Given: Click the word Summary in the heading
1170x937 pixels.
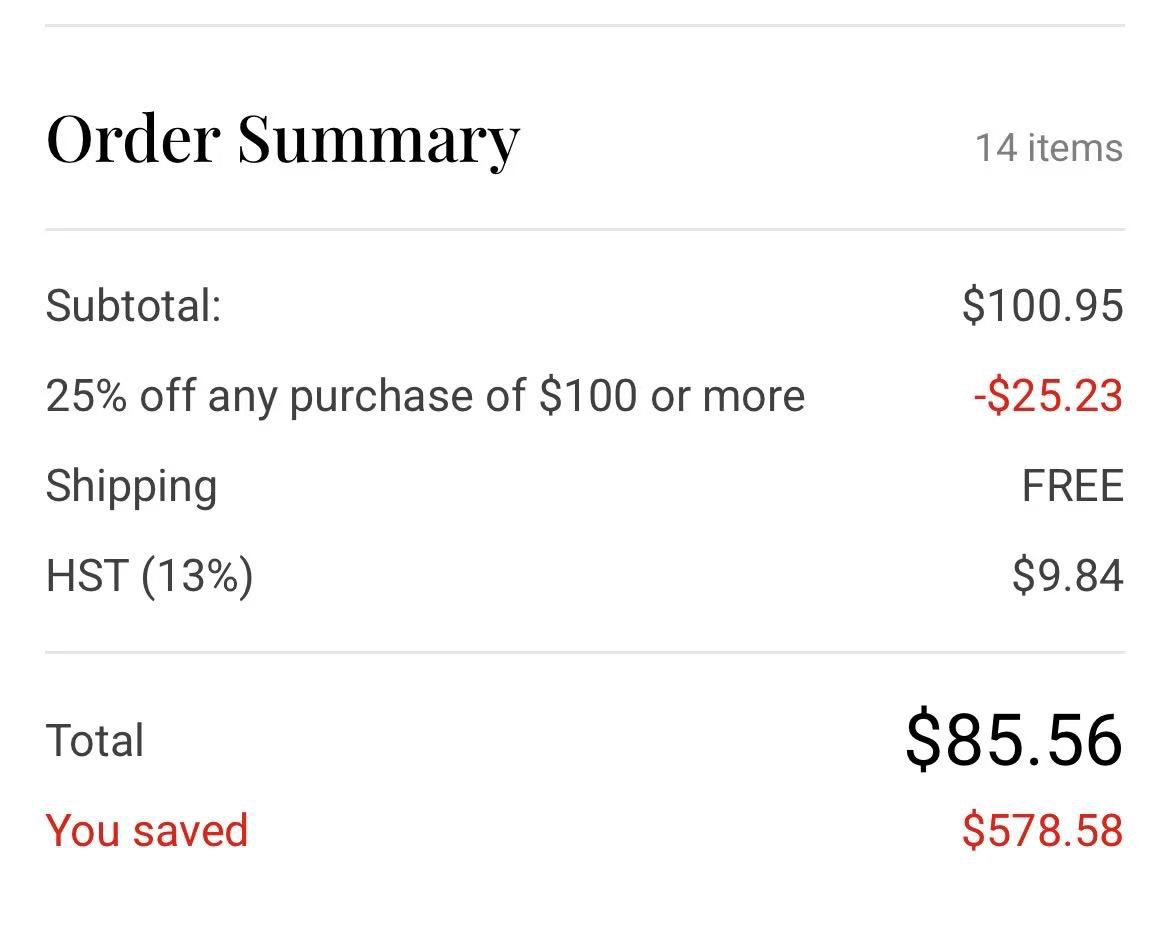Looking at the screenshot, I should pyautogui.click(x=378, y=138).
